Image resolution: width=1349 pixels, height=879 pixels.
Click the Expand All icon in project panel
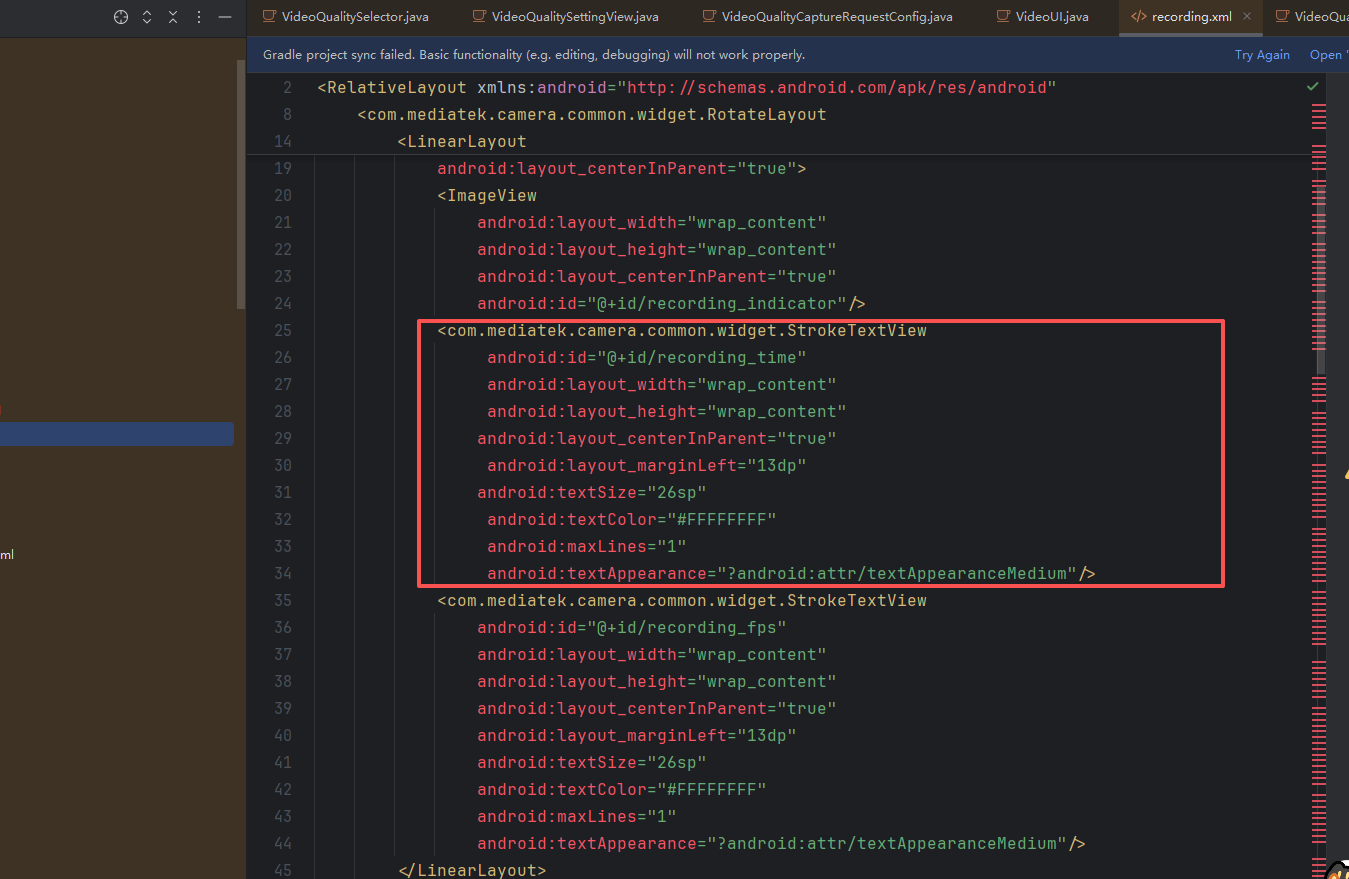tap(147, 17)
